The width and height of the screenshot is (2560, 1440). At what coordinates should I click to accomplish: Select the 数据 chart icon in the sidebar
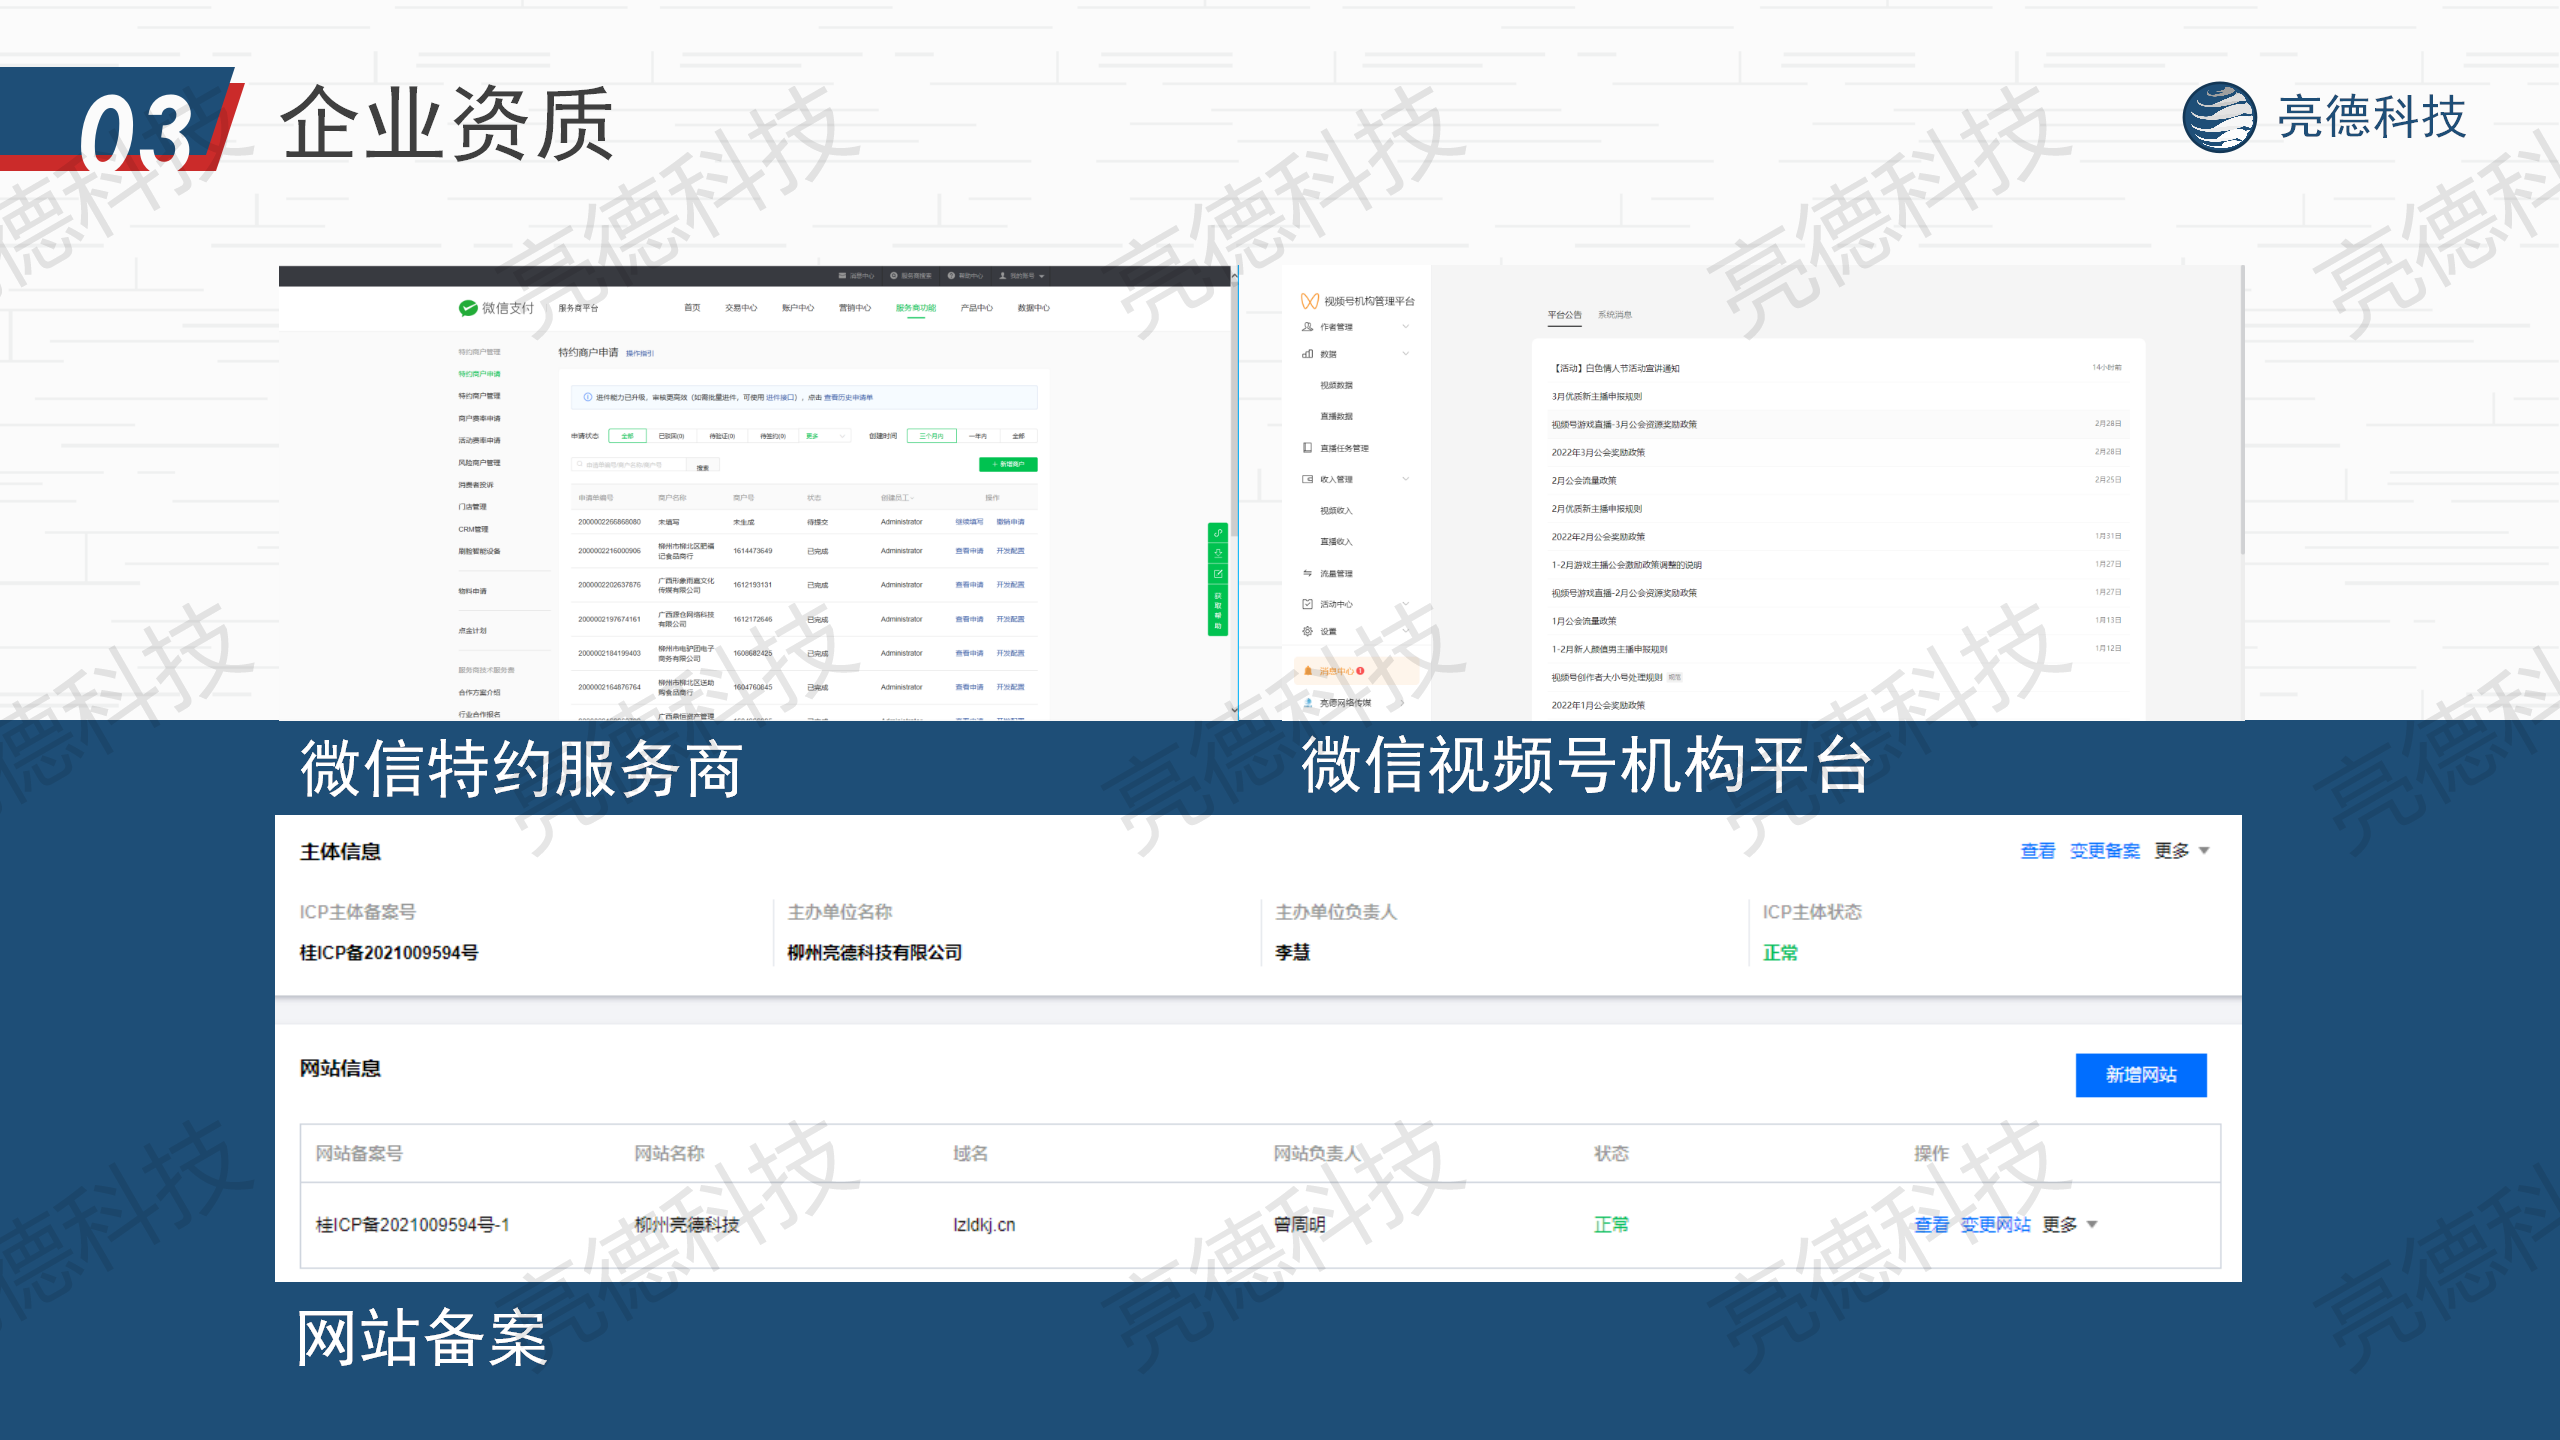pos(1307,353)
